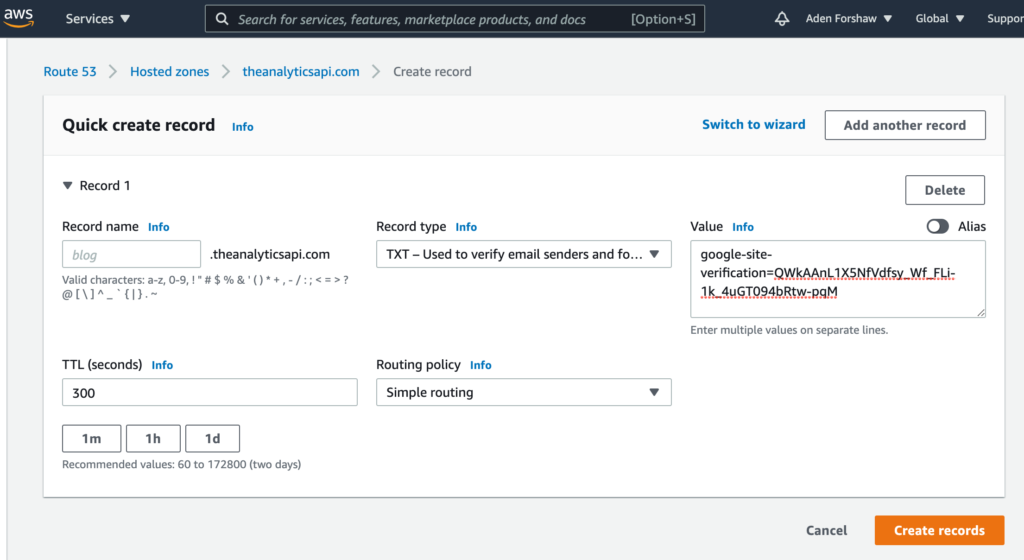Go to Hosted zones breadcrumb
The height and width of the screenshot is (560, 1024).
tap(169, 72)
